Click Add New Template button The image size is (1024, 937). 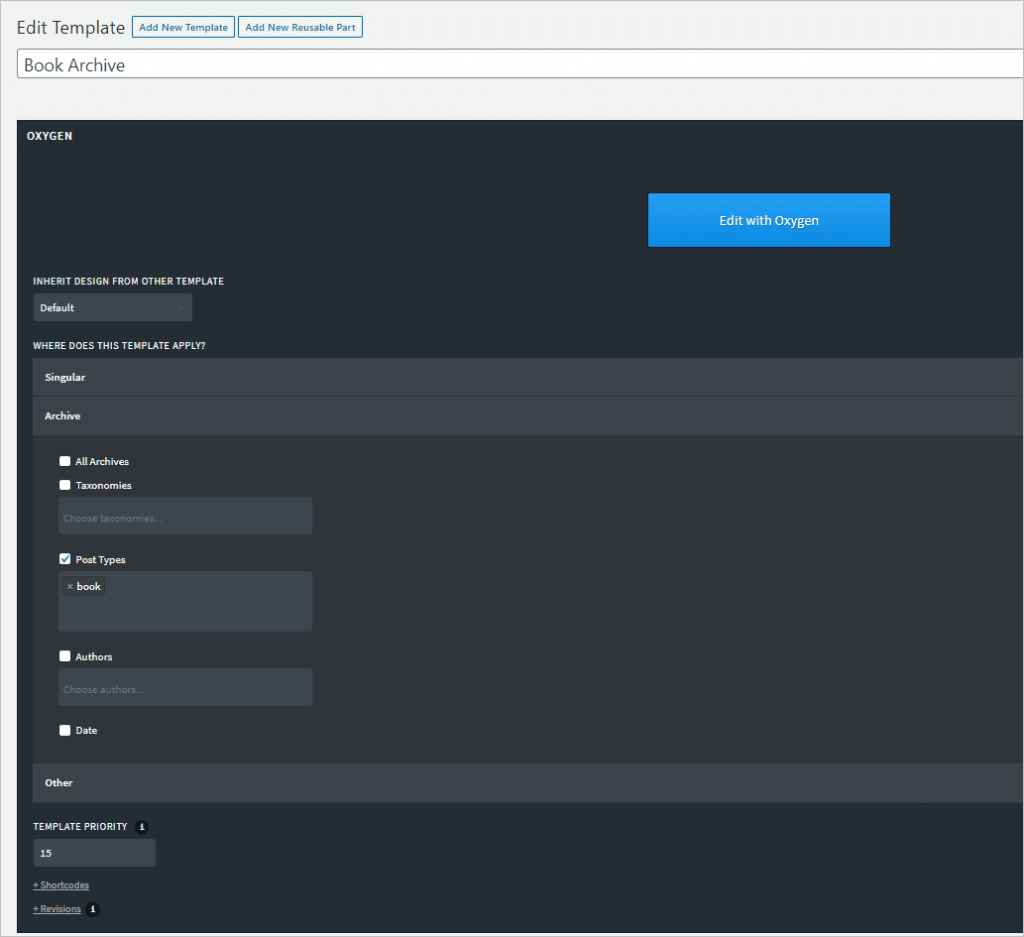(x=183, y=27)
